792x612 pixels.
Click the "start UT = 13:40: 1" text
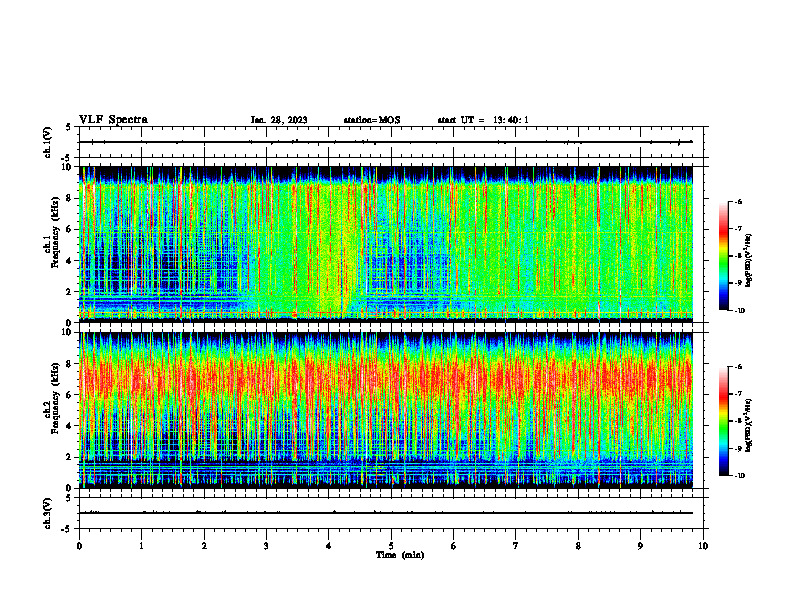click(483, 120)
